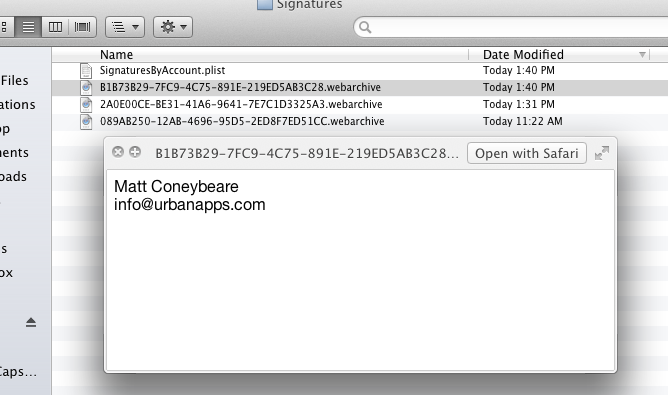Viewport: 668px width, 395px height.
Task: Click the Quick Look plus button
Action: pyautogui.click(x=135, y=152)
